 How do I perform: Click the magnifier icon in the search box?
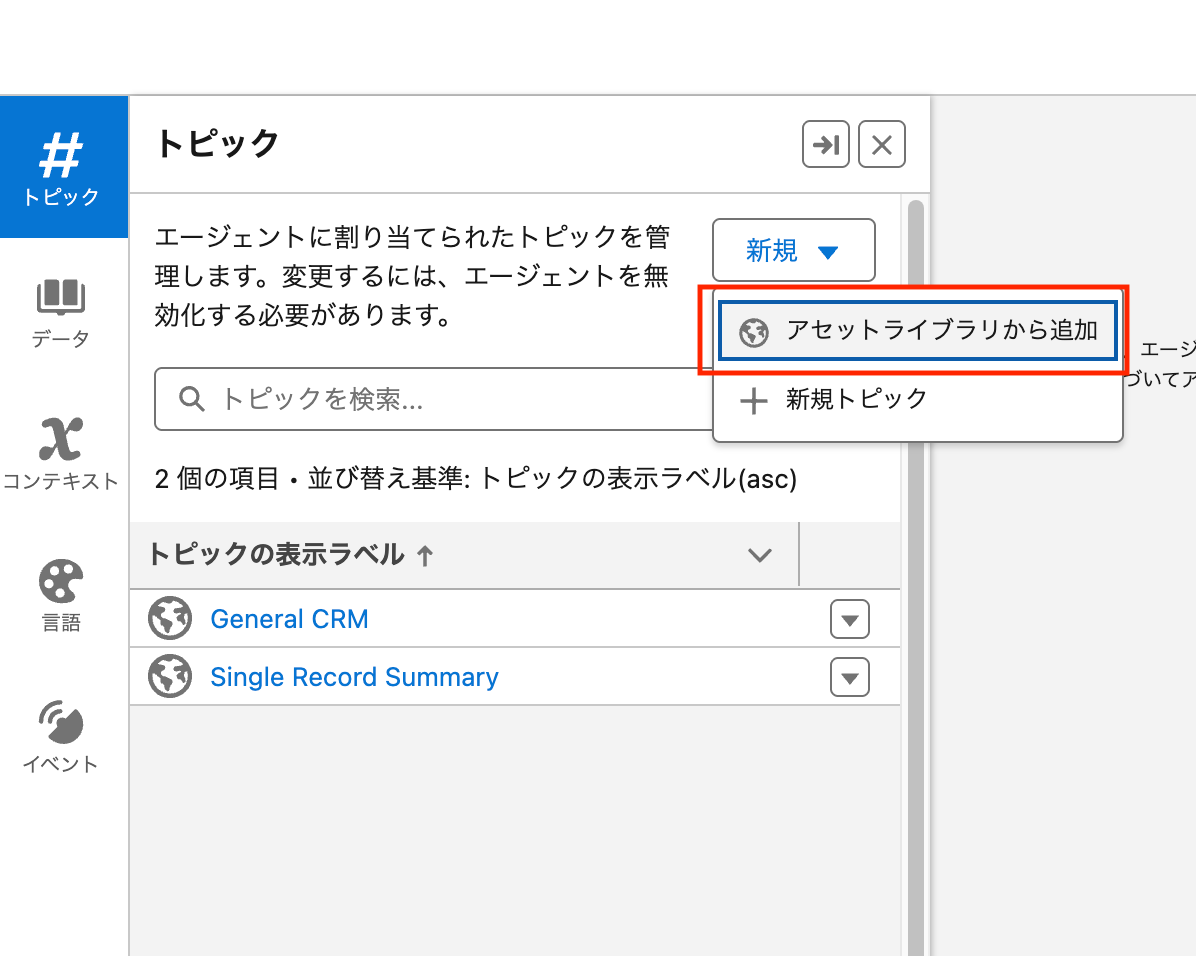pyautogui.click(x=191, y=399)
